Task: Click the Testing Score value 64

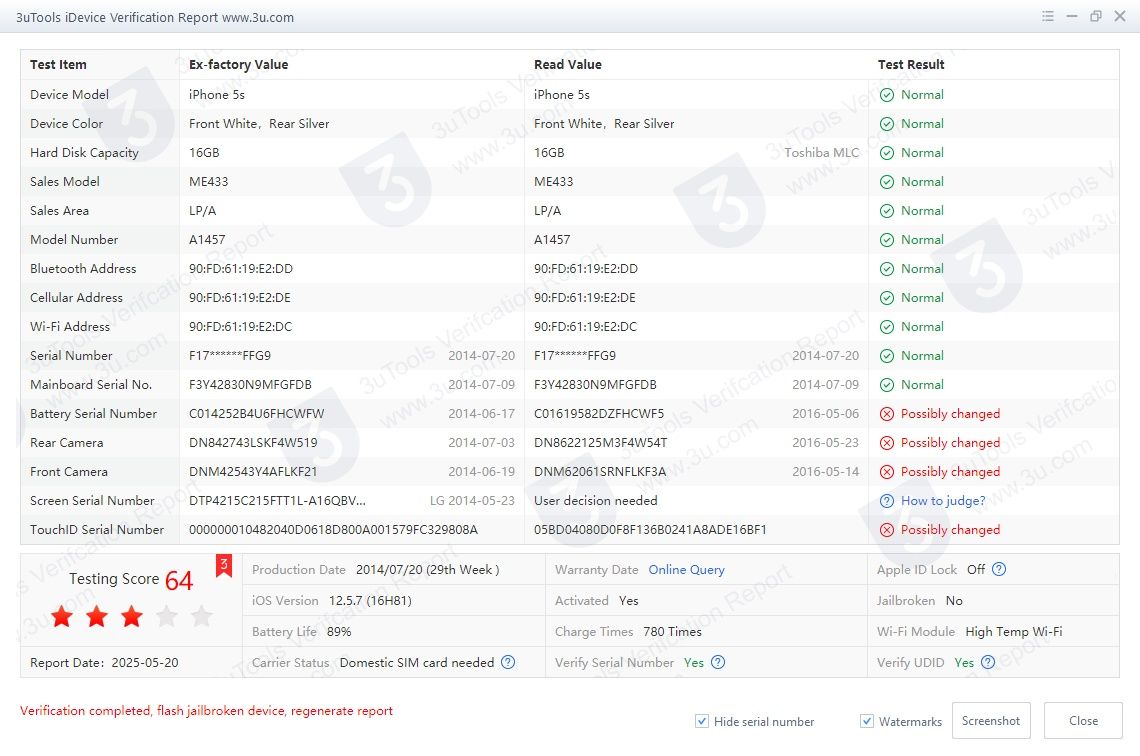Action: 179,580
